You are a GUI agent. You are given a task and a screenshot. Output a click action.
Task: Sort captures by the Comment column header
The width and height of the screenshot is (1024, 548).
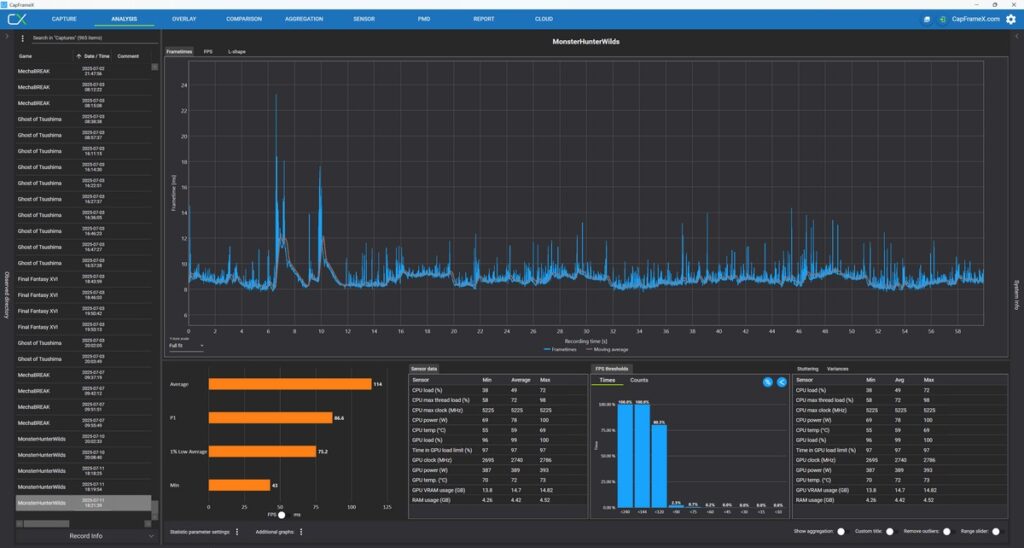128,56
